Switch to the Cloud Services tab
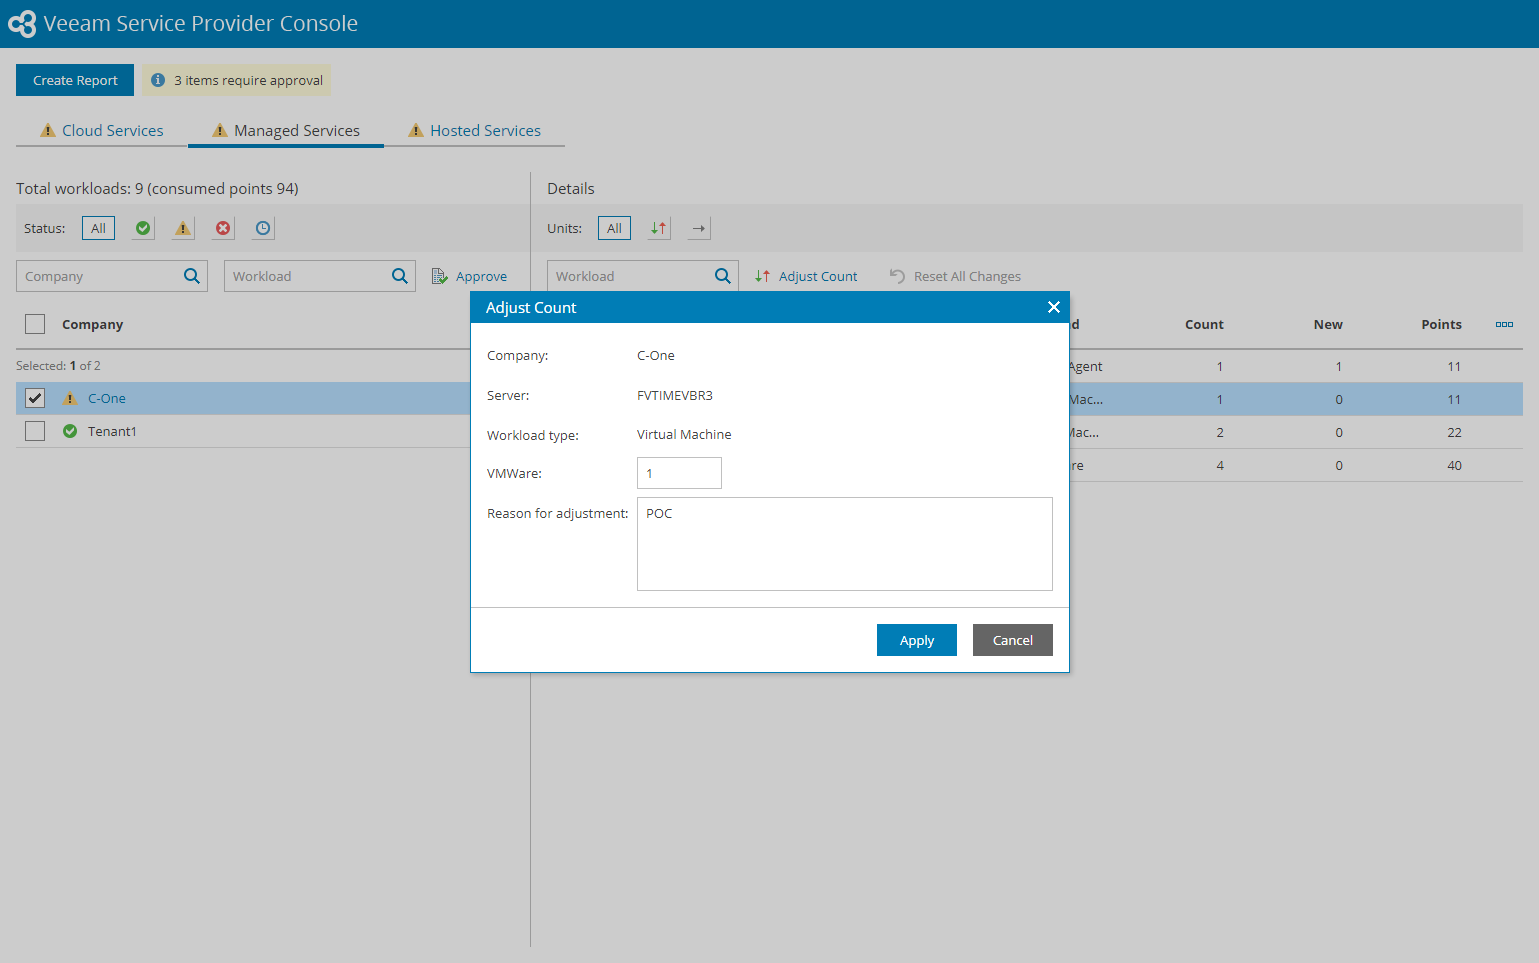Viewport: 1539px width, 963px height. pyautogui.click(x=102, y=131)
